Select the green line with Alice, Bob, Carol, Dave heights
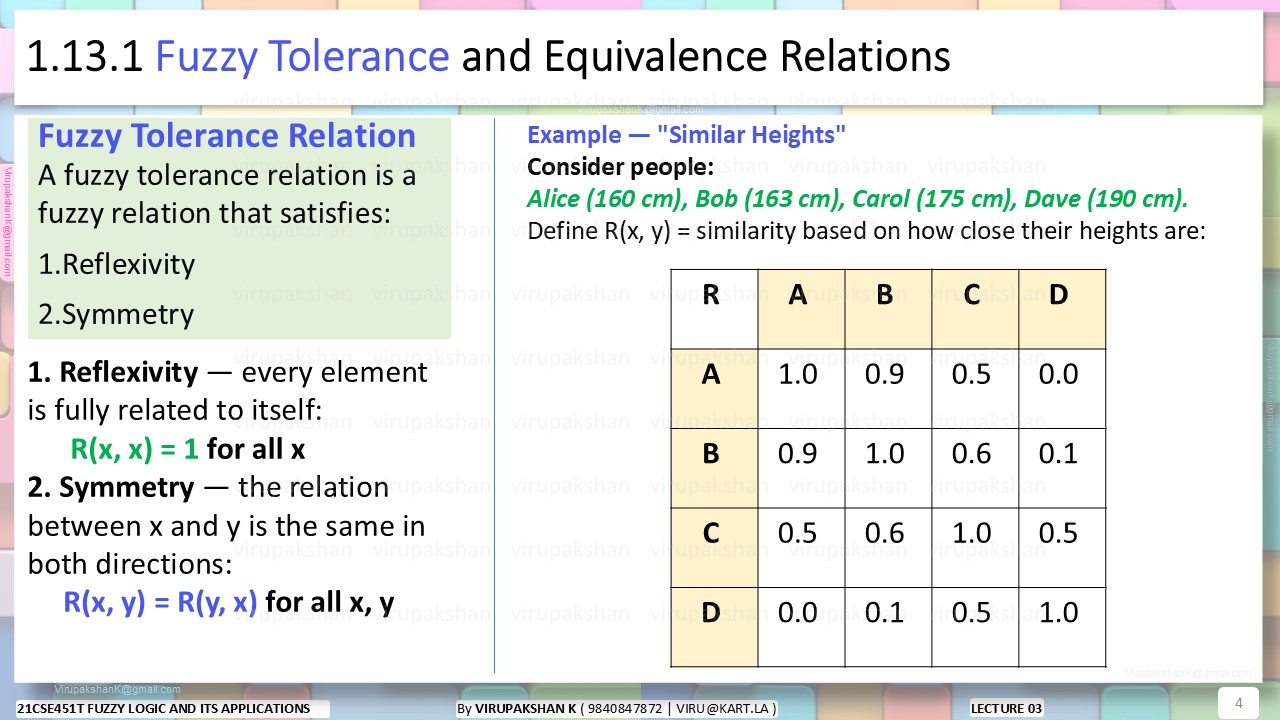Viewport: 1280px width, 720px height. (x=858, y=198)
